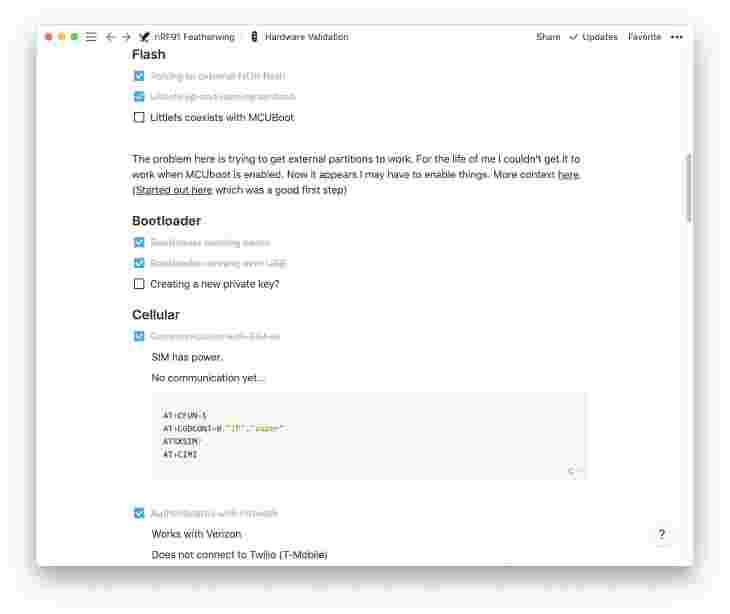Check the Littlefs coexists with MCUBoot box
730x614 pixels.
click(x=139, y=117)
